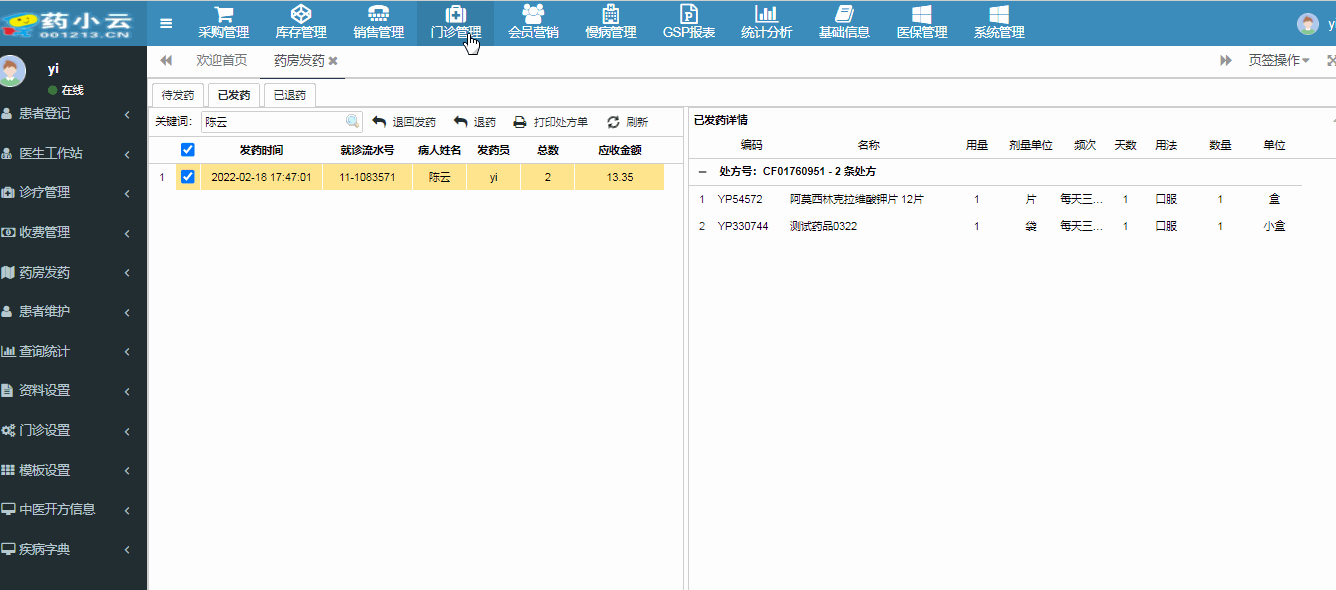Screen dimensions: 1336x590
Task: Sort by 就诊流水号 column header
Action: [367, 150]
